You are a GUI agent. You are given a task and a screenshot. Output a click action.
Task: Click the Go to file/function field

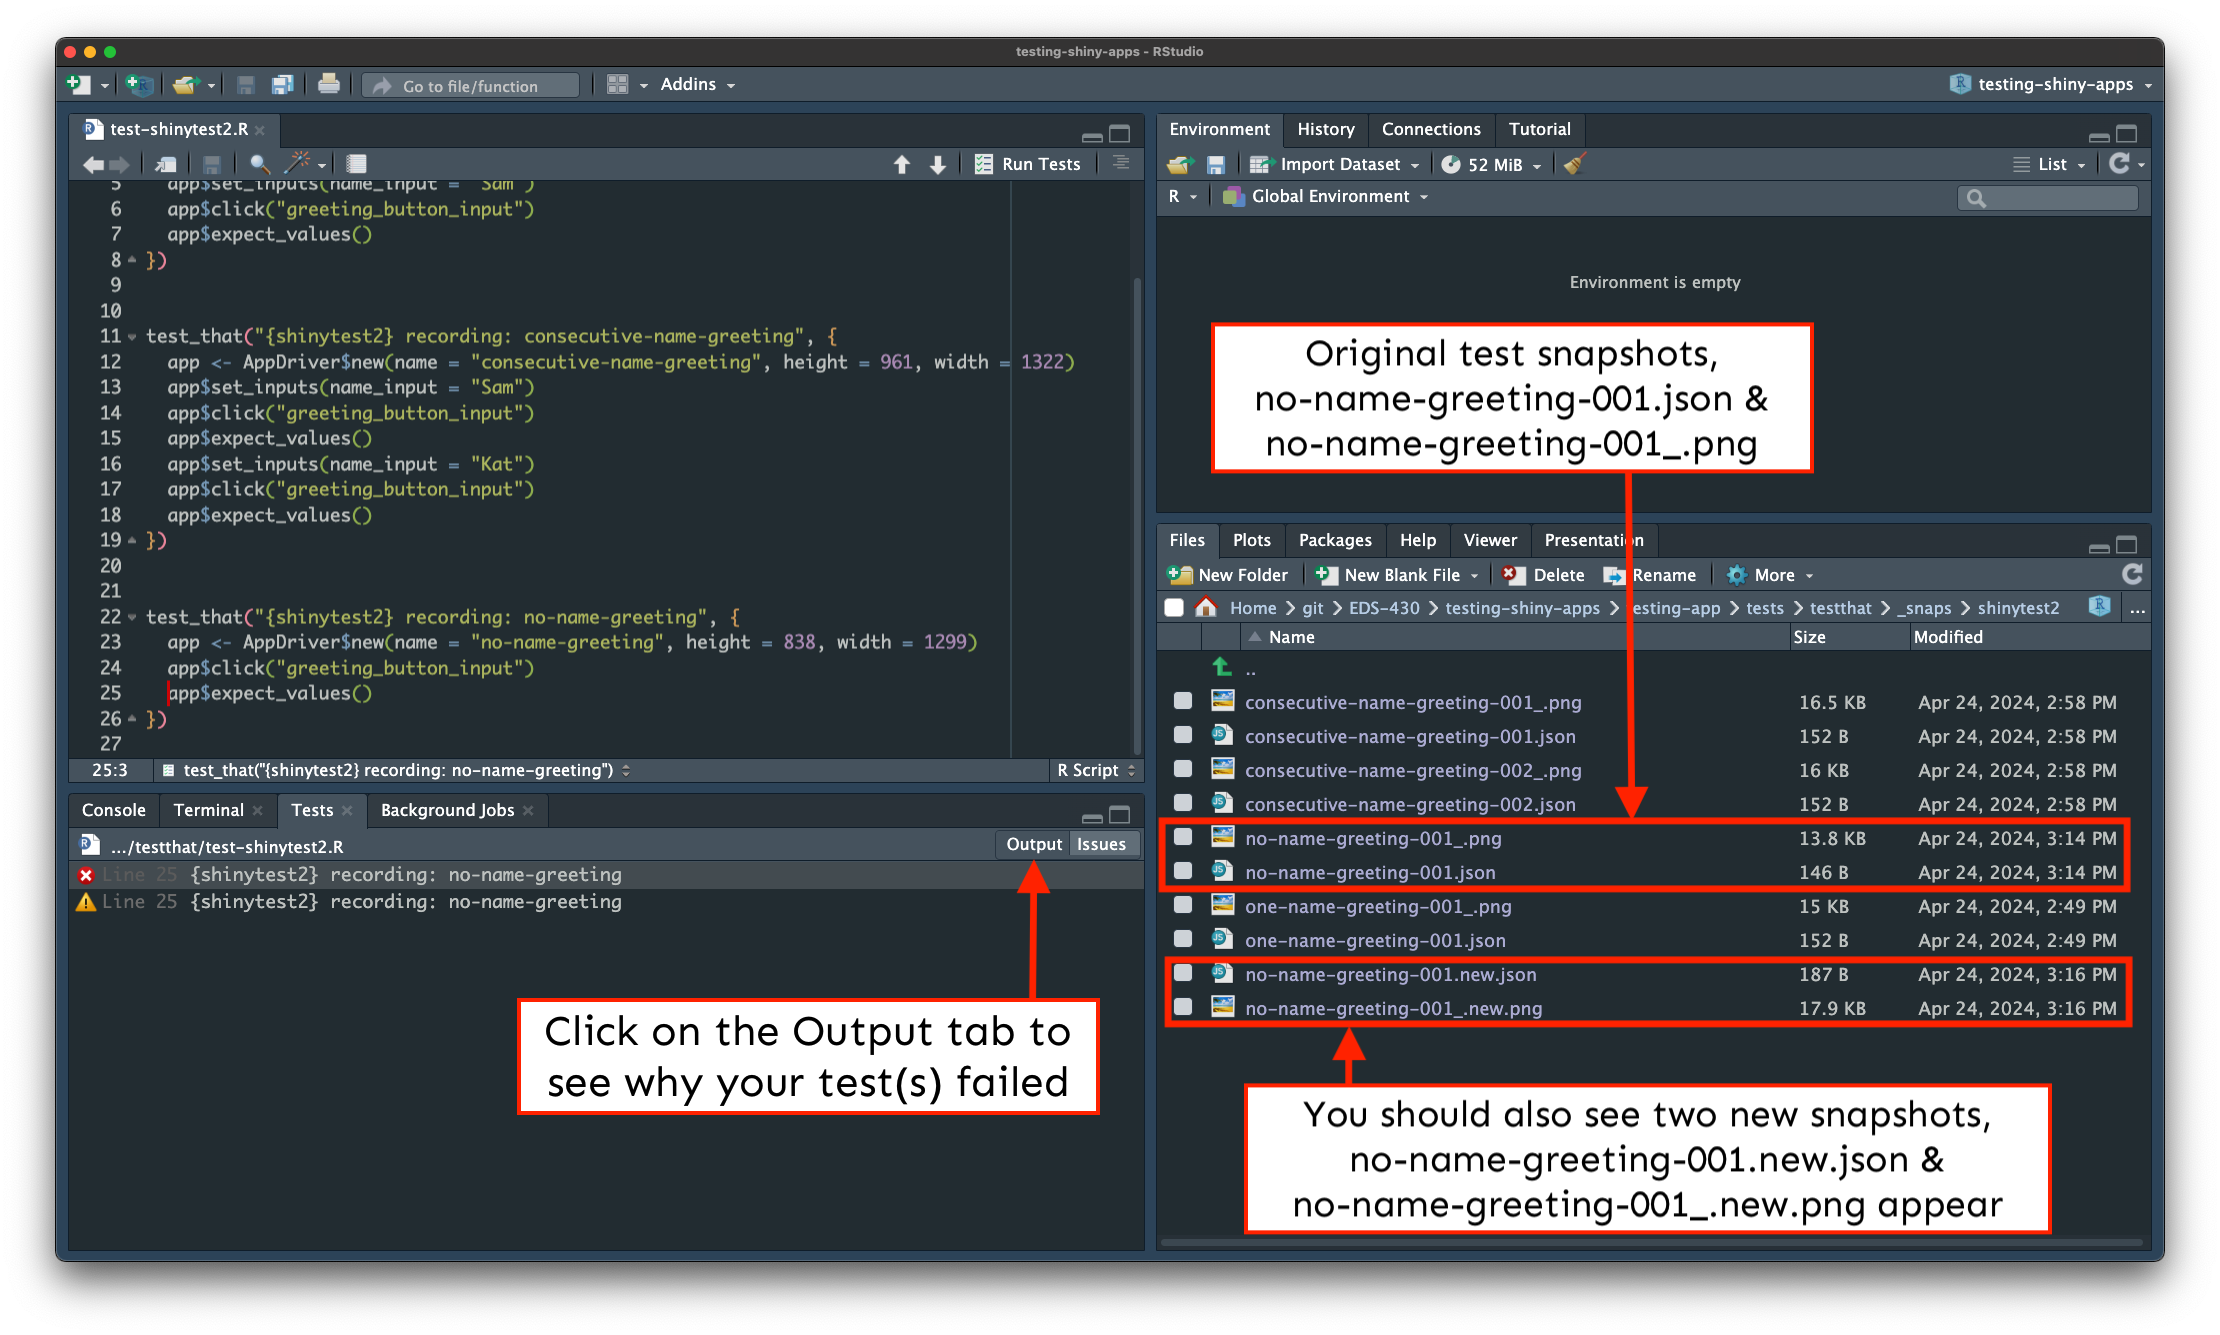click(472, 86)
